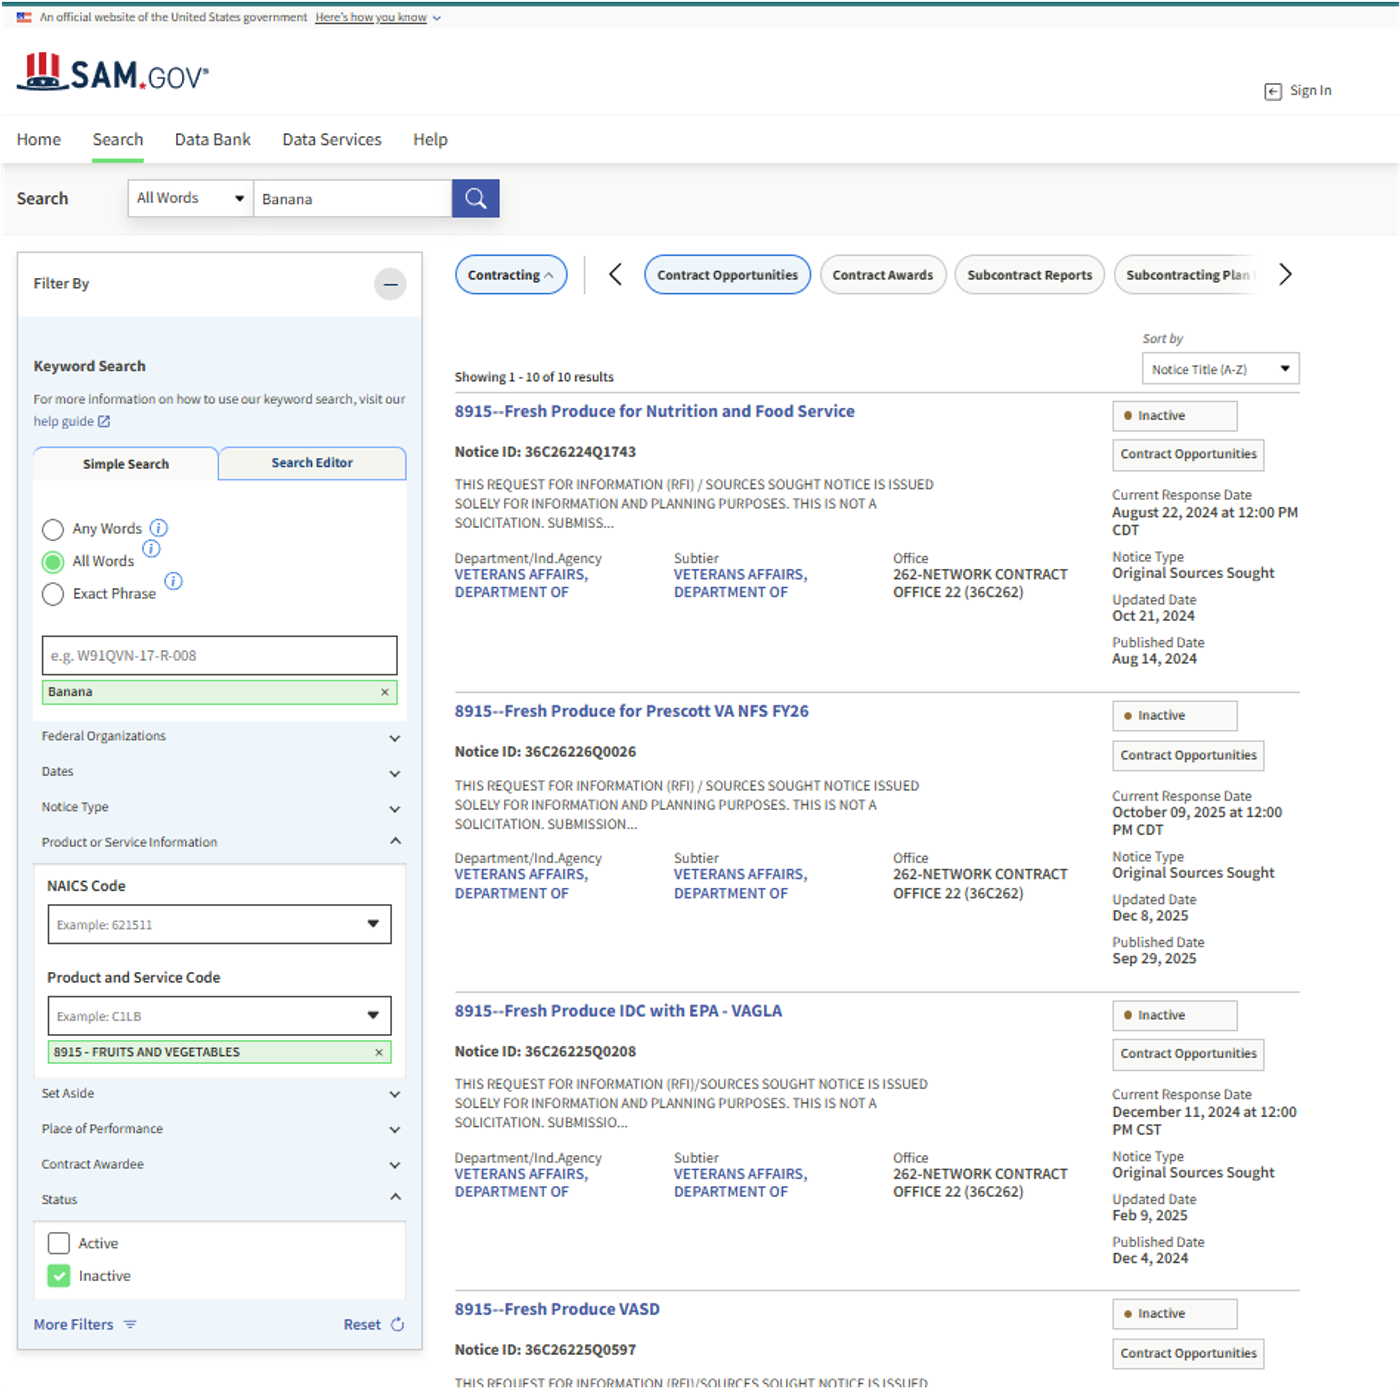
Task: Select the Exact Phrase radio button
Action: [53, 594]
